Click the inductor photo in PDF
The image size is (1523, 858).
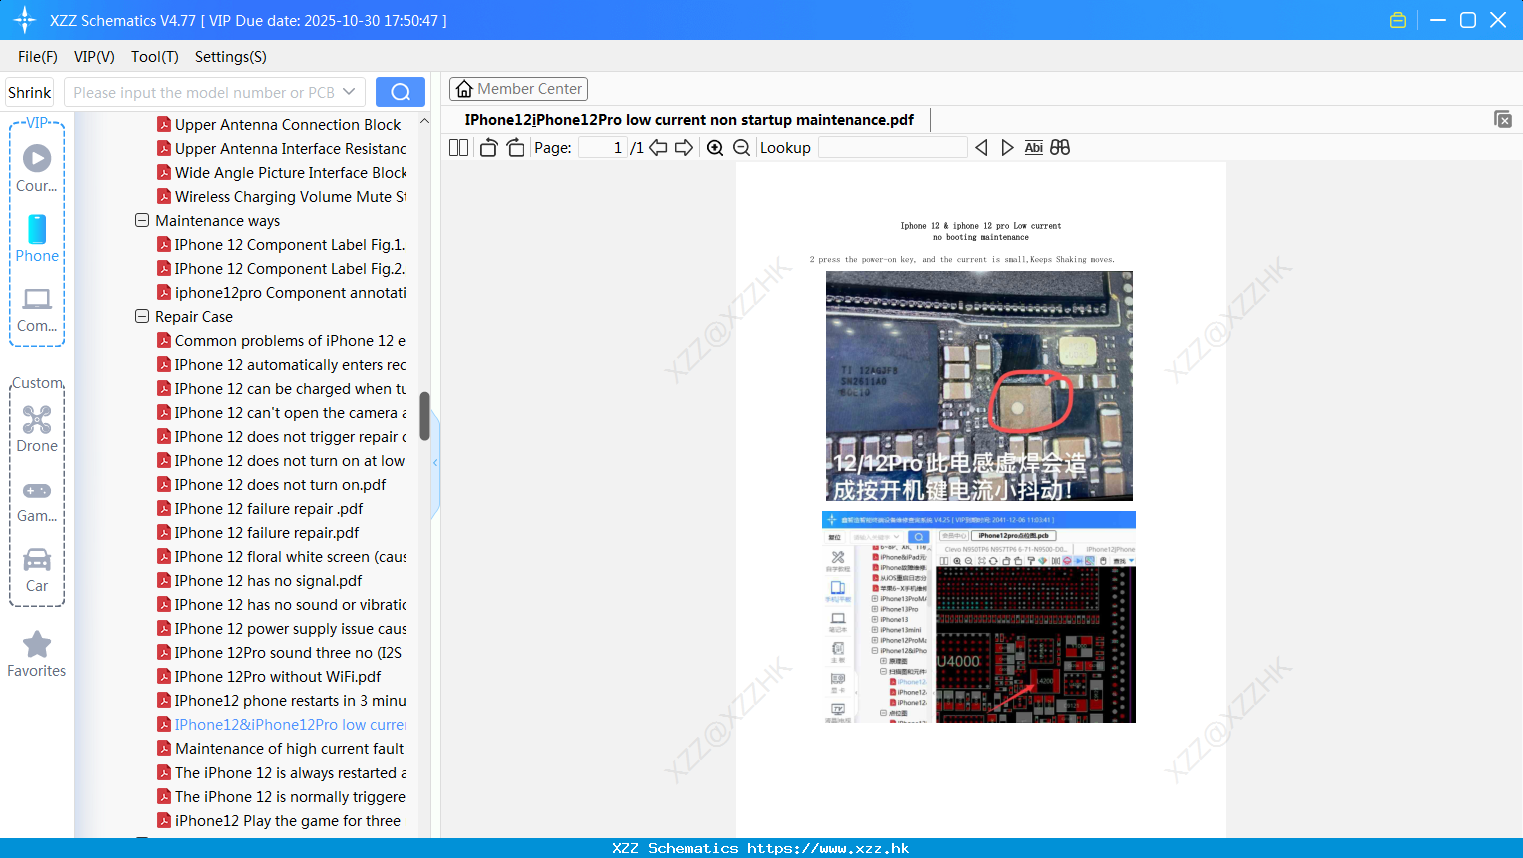click(x=979, y=385)
